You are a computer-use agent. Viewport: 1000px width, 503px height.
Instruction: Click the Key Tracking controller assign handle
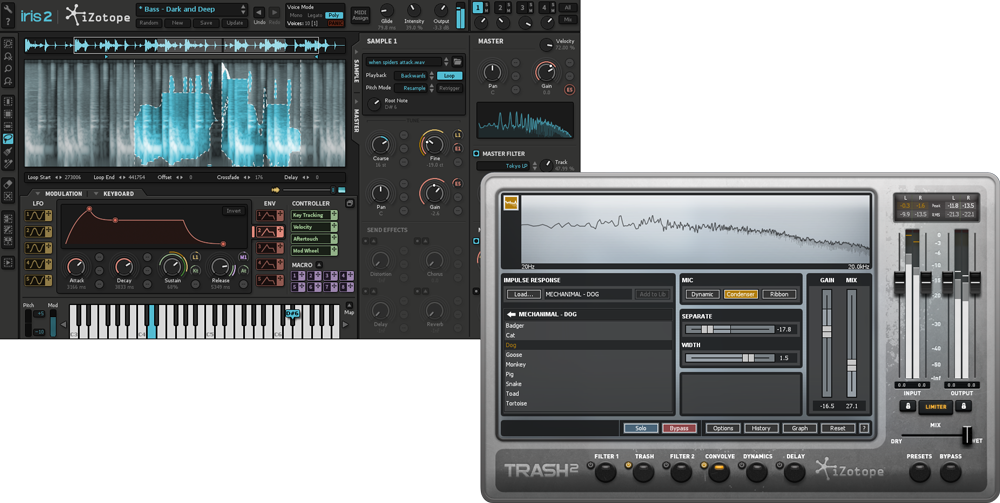334,215
